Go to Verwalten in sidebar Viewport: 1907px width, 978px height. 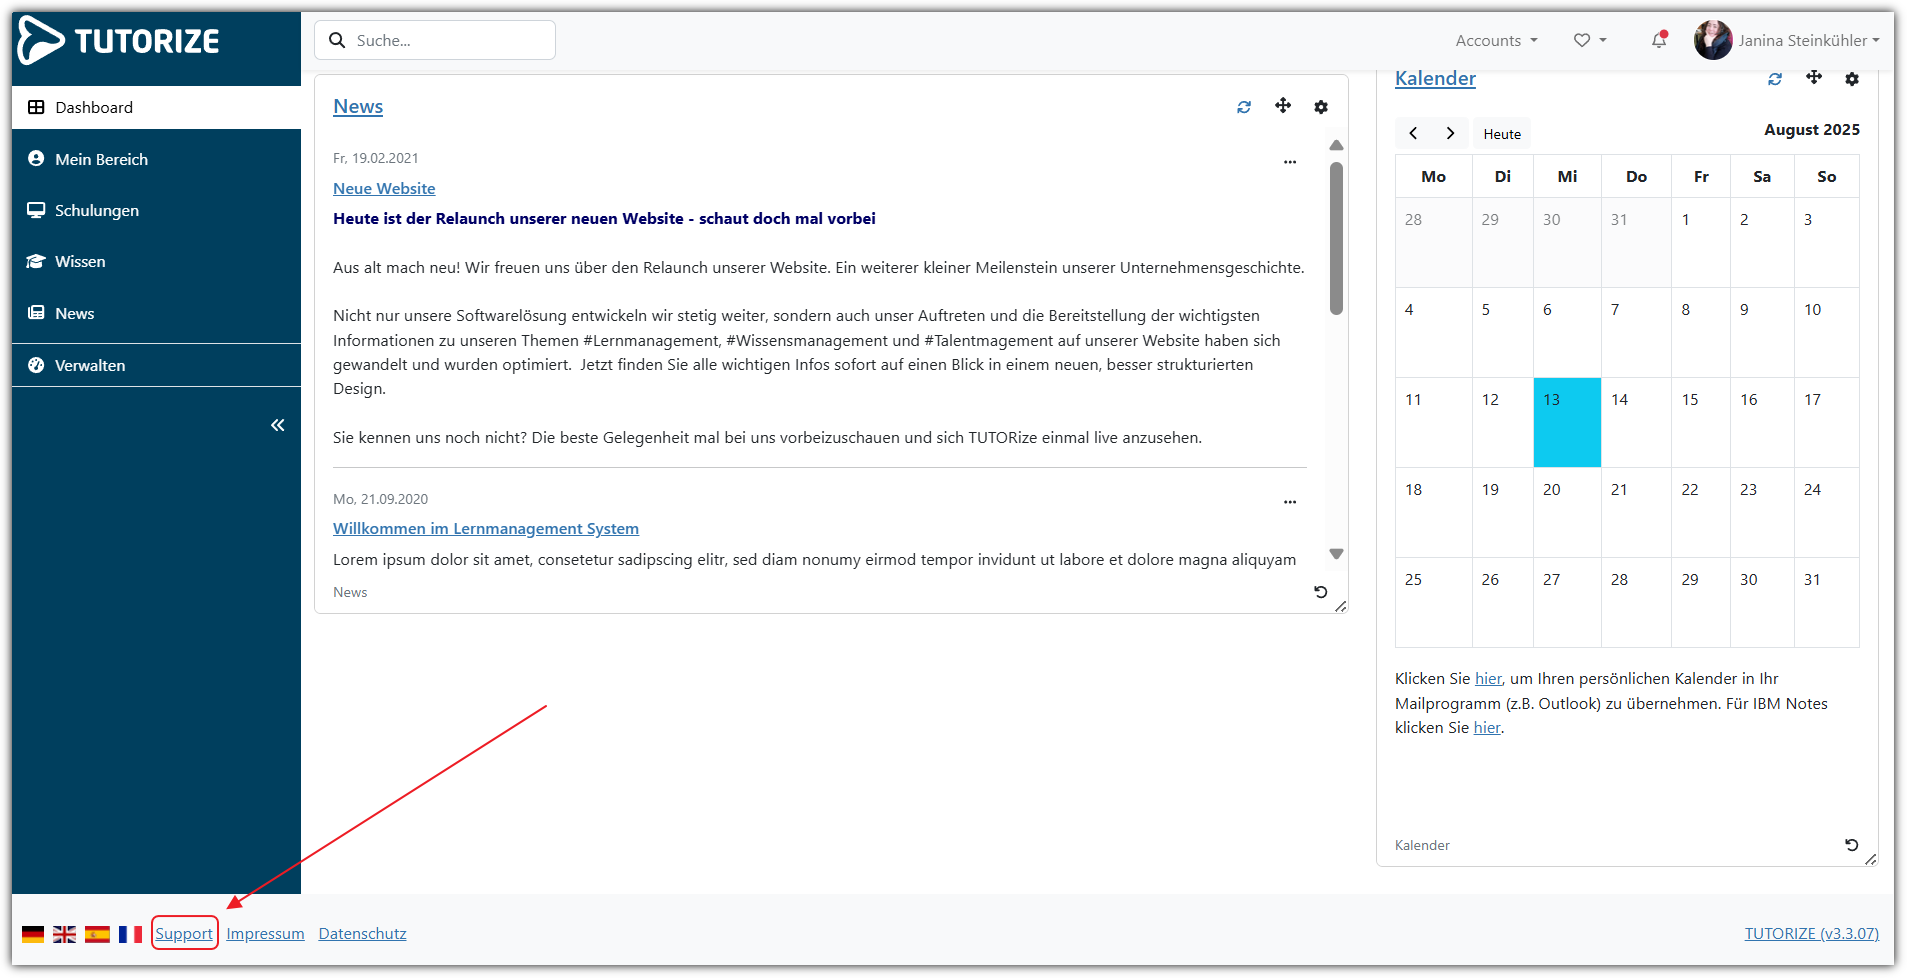pos(90,365)
